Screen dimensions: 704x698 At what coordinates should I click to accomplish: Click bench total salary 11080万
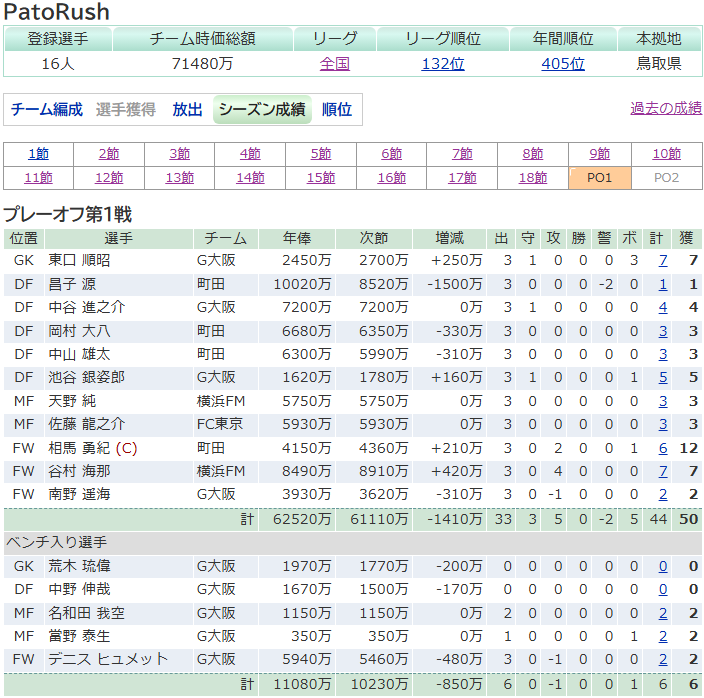point(302,685)
